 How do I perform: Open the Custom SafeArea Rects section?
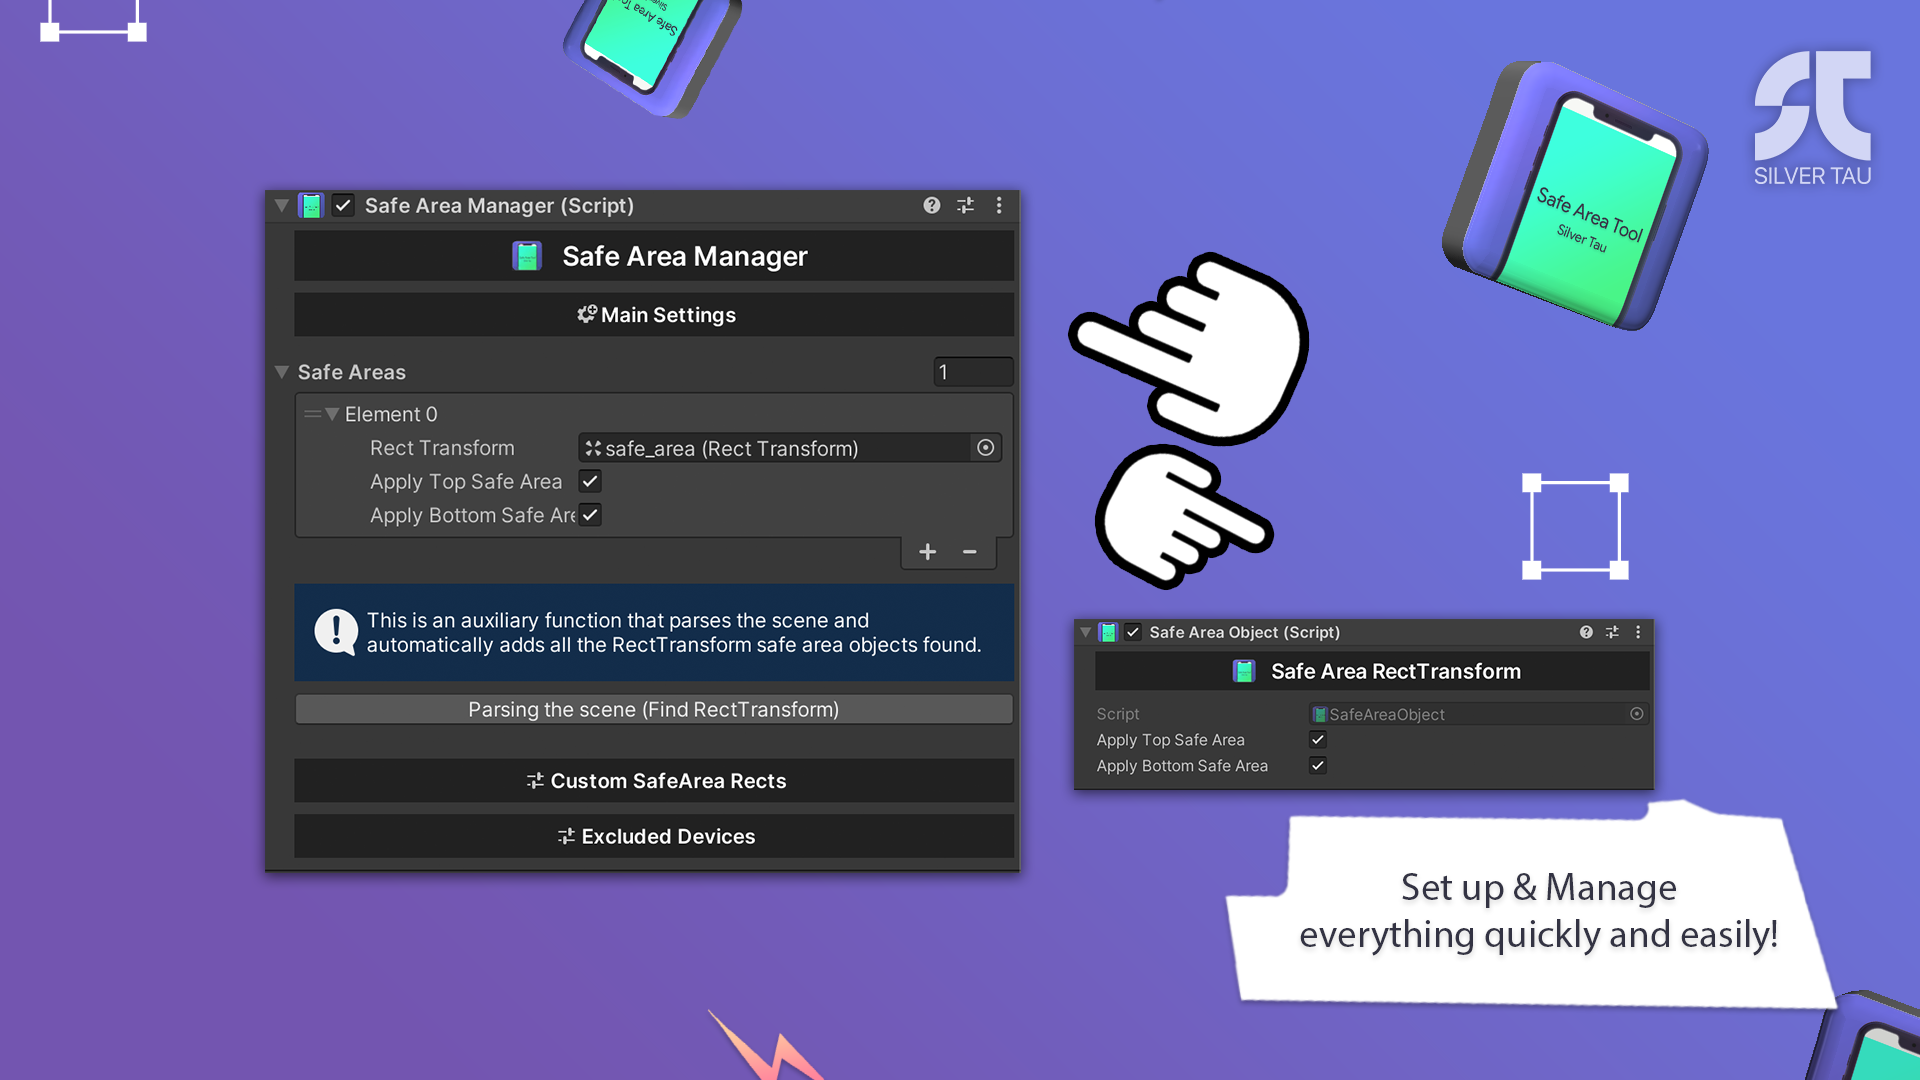click(654, 781)
